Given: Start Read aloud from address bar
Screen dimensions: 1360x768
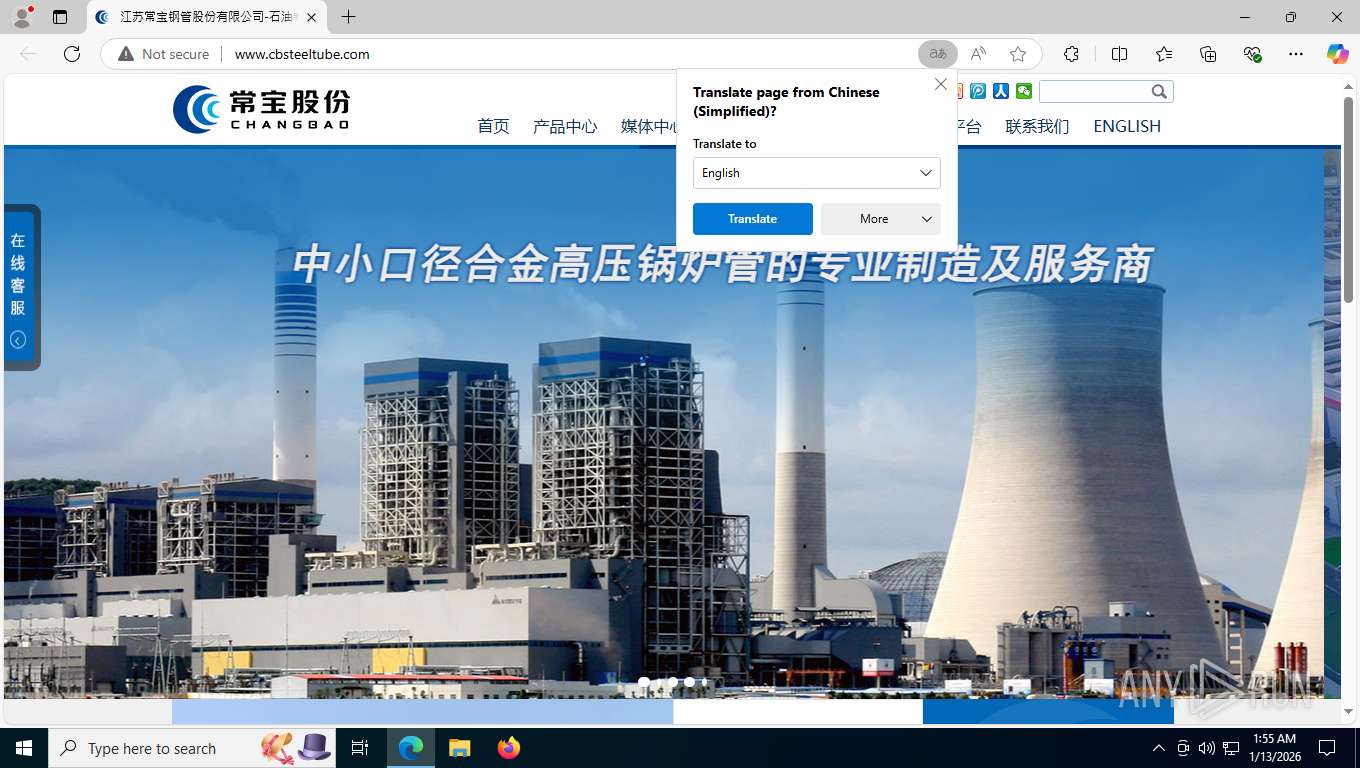Looking at the screenshot, I should [978, 54].
